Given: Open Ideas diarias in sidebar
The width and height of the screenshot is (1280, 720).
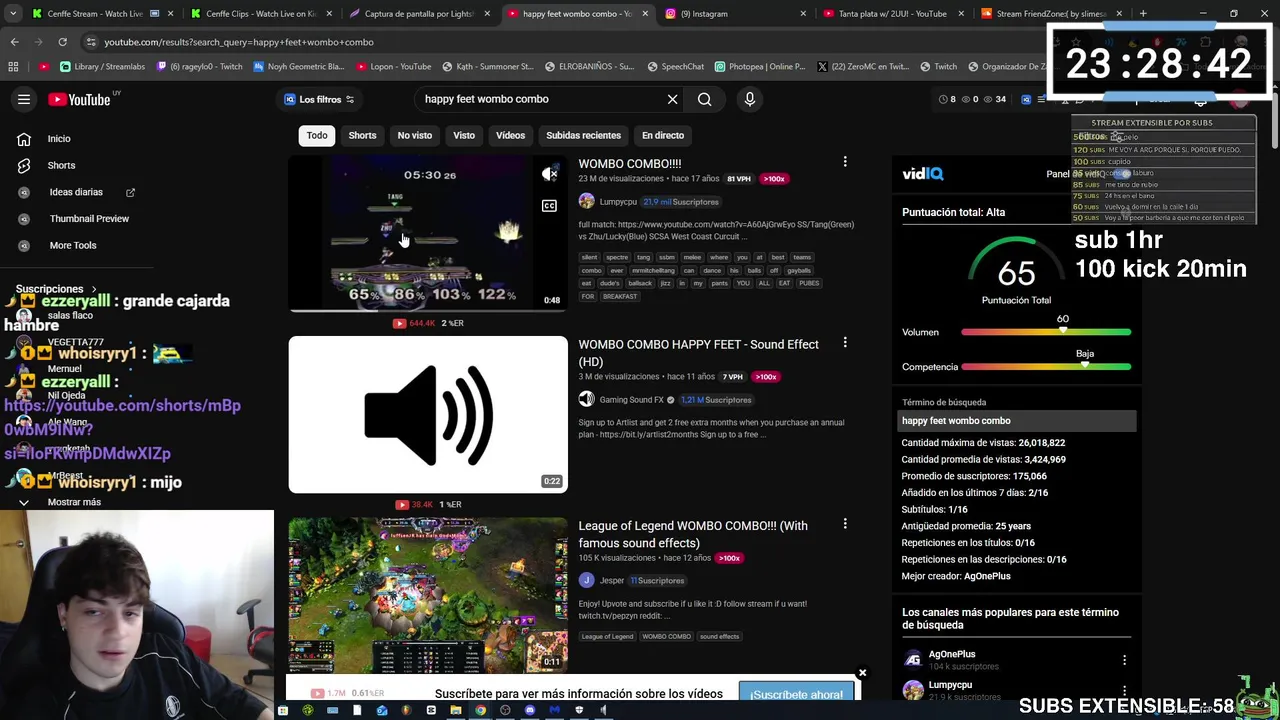Looking at the screenshot, I should coord(76,192).
